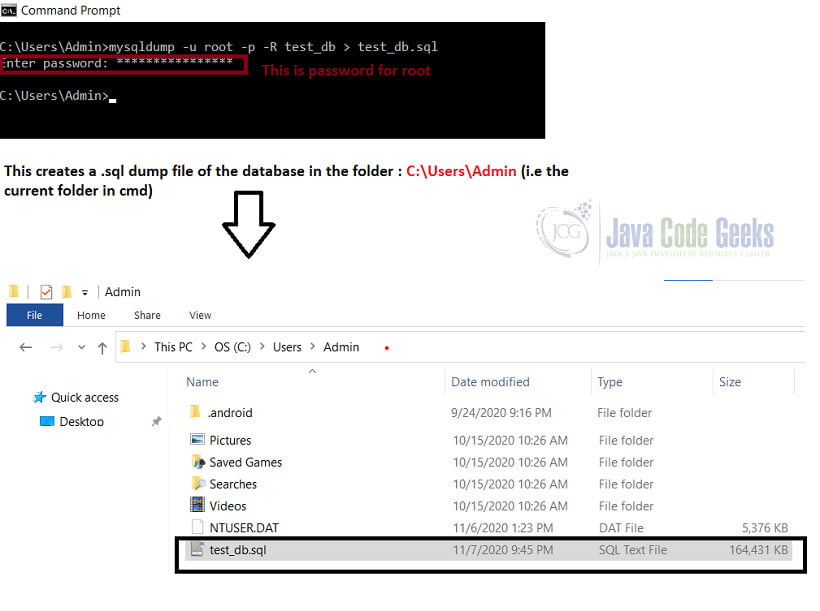This screenshot has width=820, height=611.
Task: Go forward with the Forward arrow
Action: 56,347
